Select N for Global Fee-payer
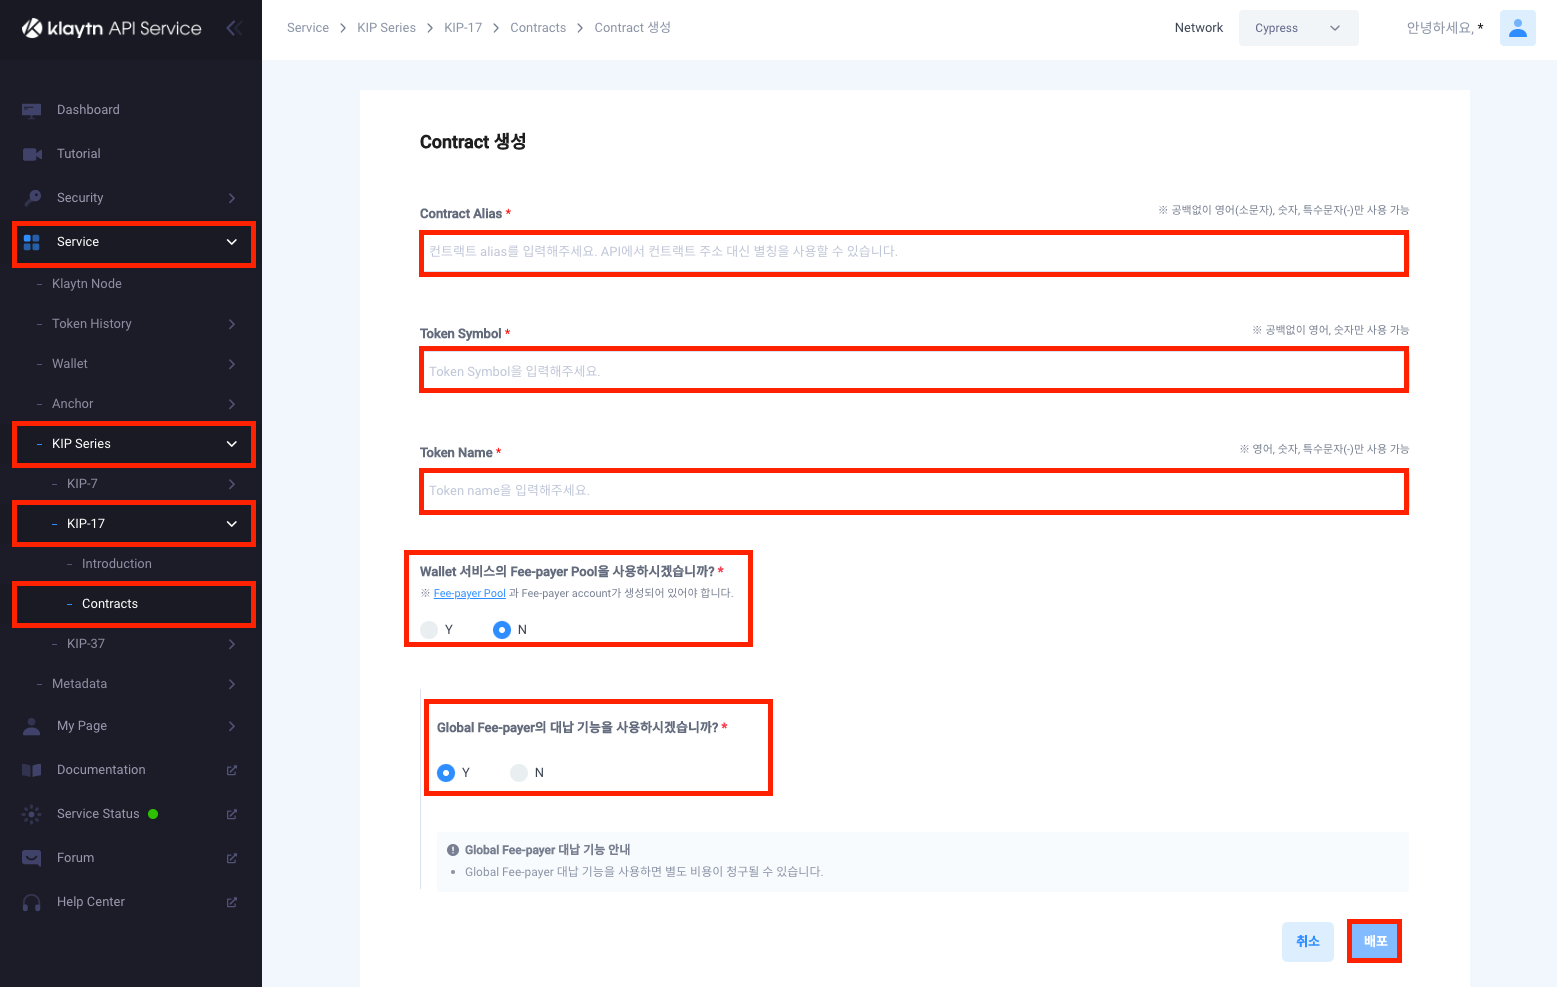The image size is (1557, 987). click(x=519, y=773)
